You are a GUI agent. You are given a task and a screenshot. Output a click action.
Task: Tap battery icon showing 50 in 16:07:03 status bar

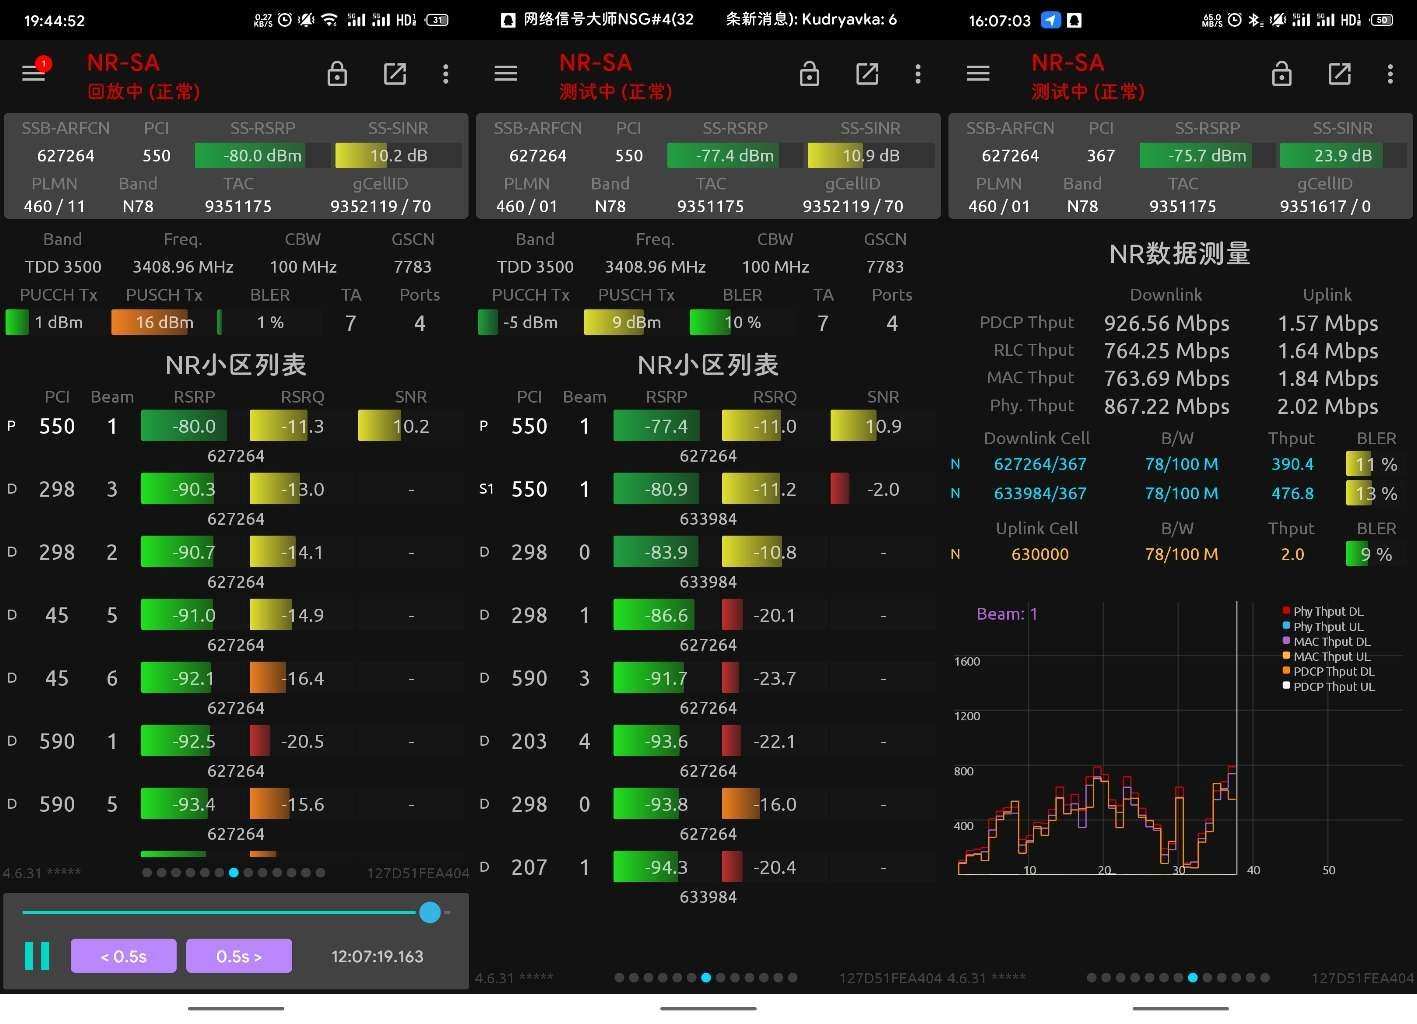[1381, 20]
